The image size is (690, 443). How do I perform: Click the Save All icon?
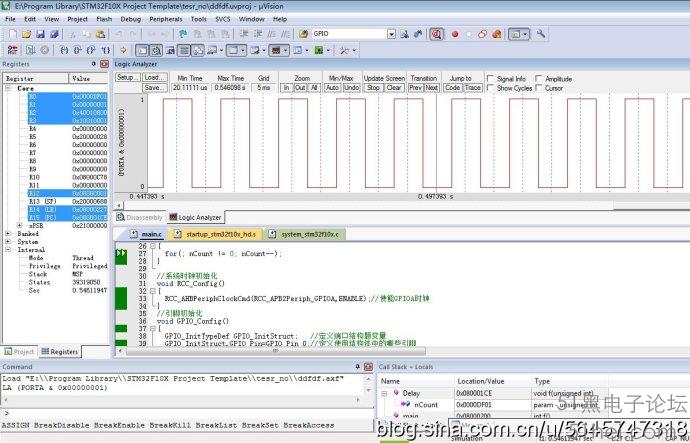[x=55, y=34]
